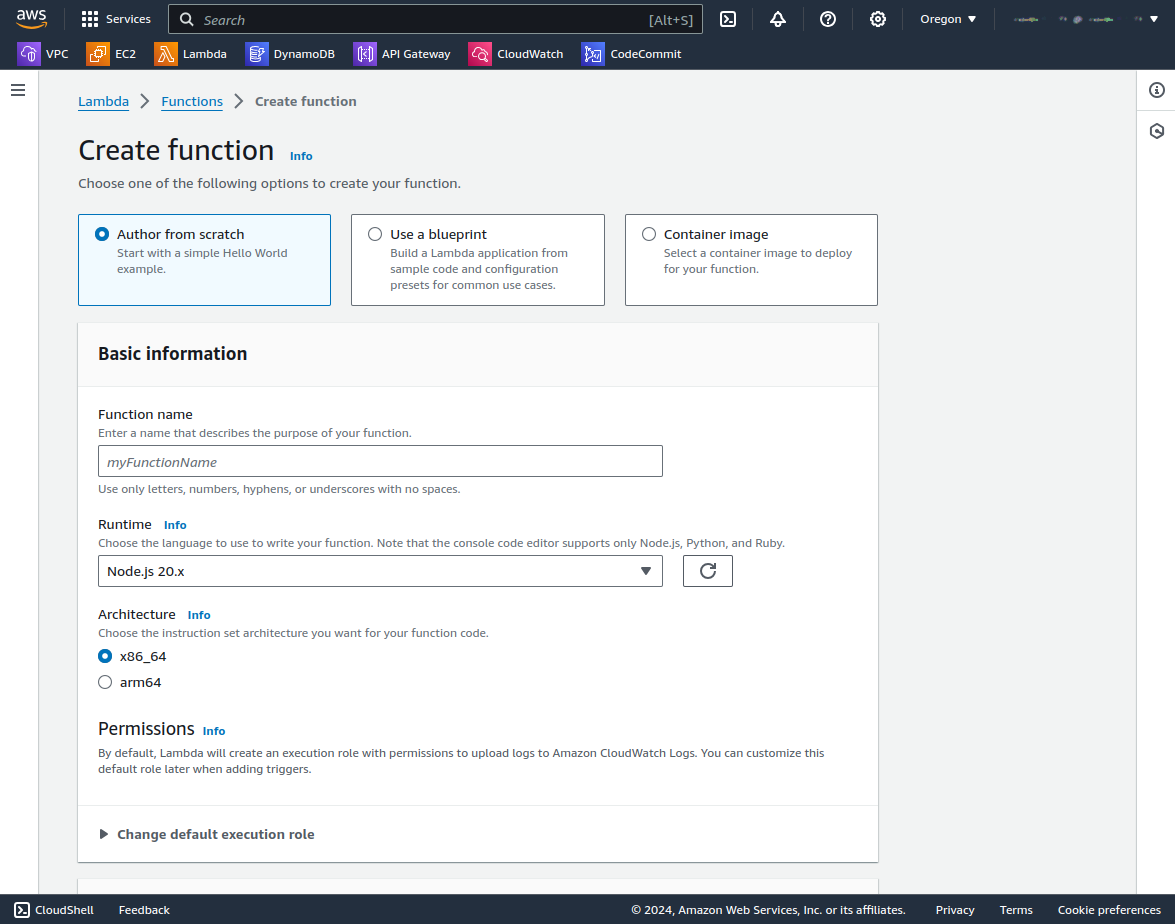Screen dimensions: 1175x924
Task: Choose x86_64 architecture
Action: coord(105,656)
